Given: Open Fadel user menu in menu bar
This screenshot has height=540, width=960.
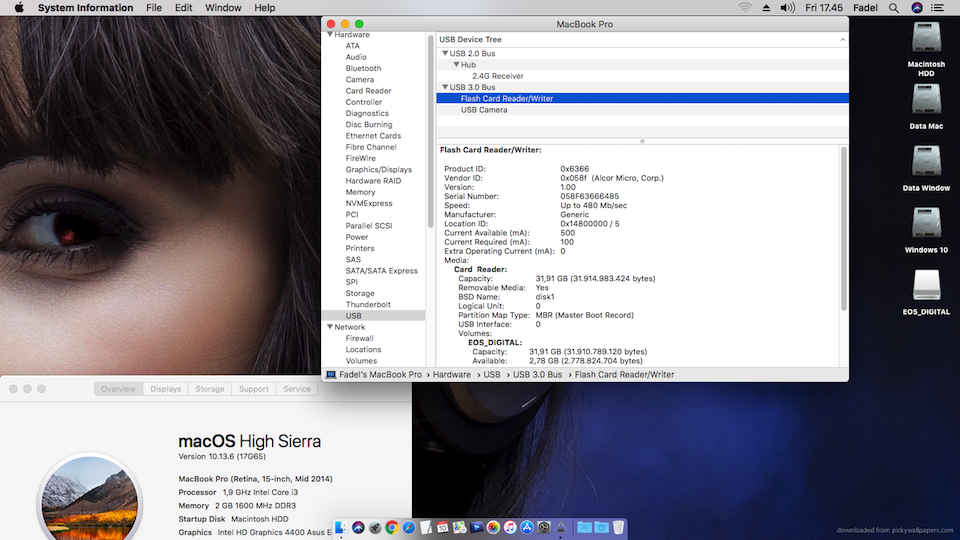Looking at the screenshot, I should coord(865,8).
